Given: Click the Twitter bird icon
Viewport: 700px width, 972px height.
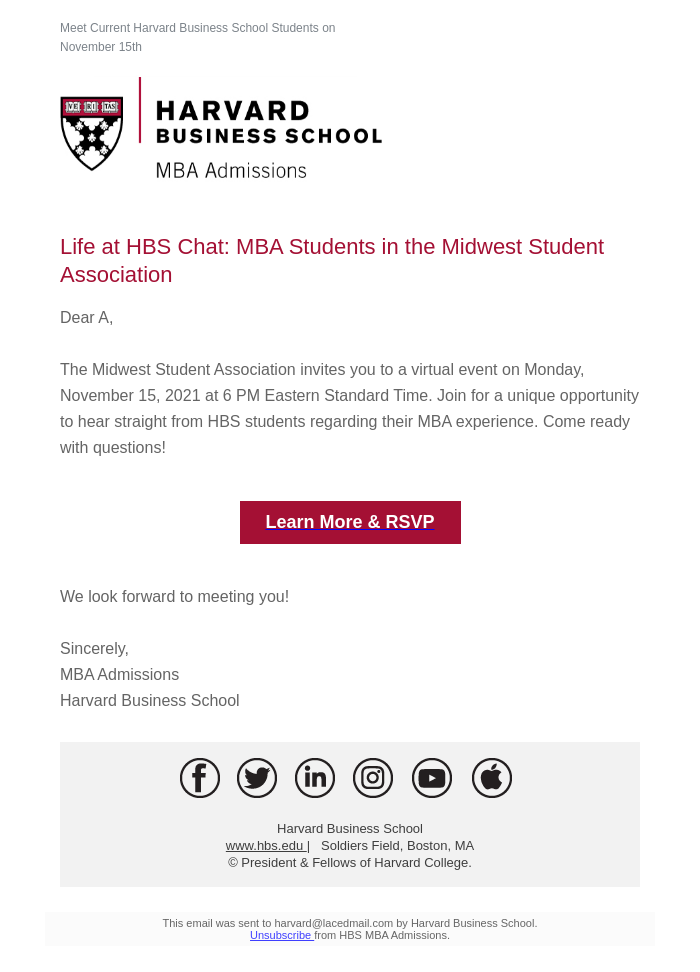Looking at the screenshot, I should pyautogui.click(x=257, y=778).
